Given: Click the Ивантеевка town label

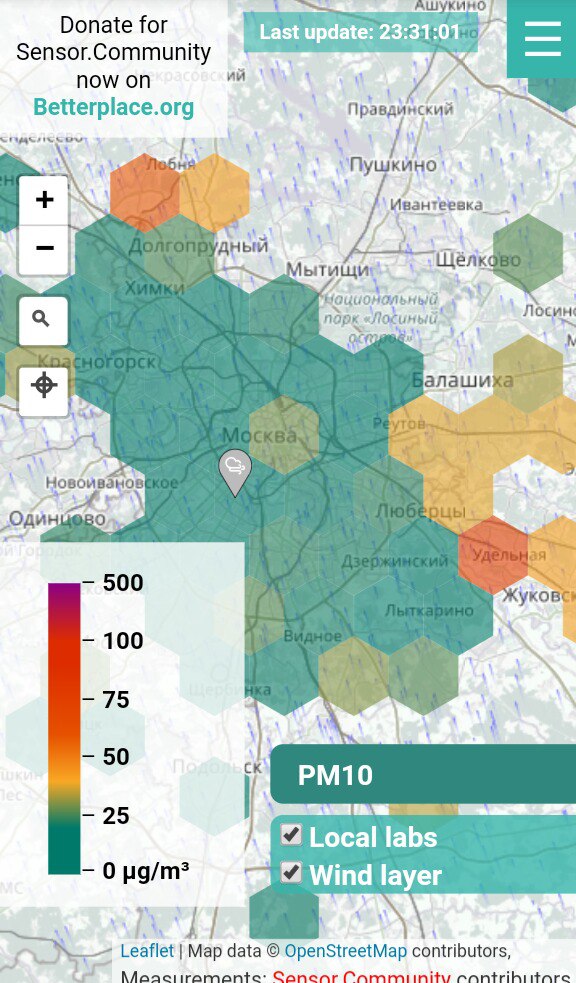Looking at the screenshot, I should pyautogui.click(x=436, y=204).
